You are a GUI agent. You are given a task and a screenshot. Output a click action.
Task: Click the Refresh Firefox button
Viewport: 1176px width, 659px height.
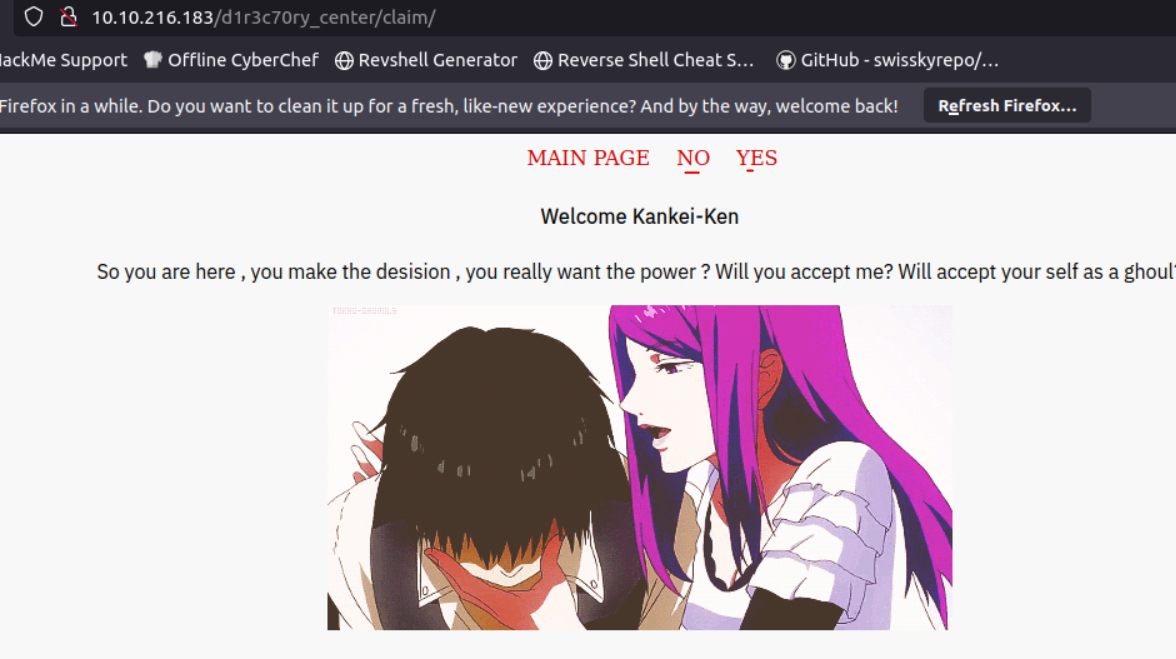(1006, 106)
